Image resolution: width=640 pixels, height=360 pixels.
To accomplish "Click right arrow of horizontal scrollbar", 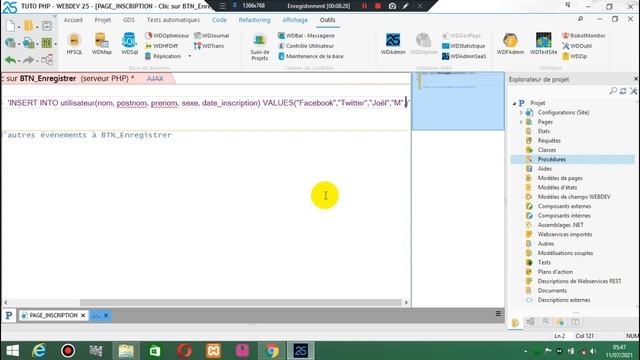I will pyautogui.click(x=406, y=302).
